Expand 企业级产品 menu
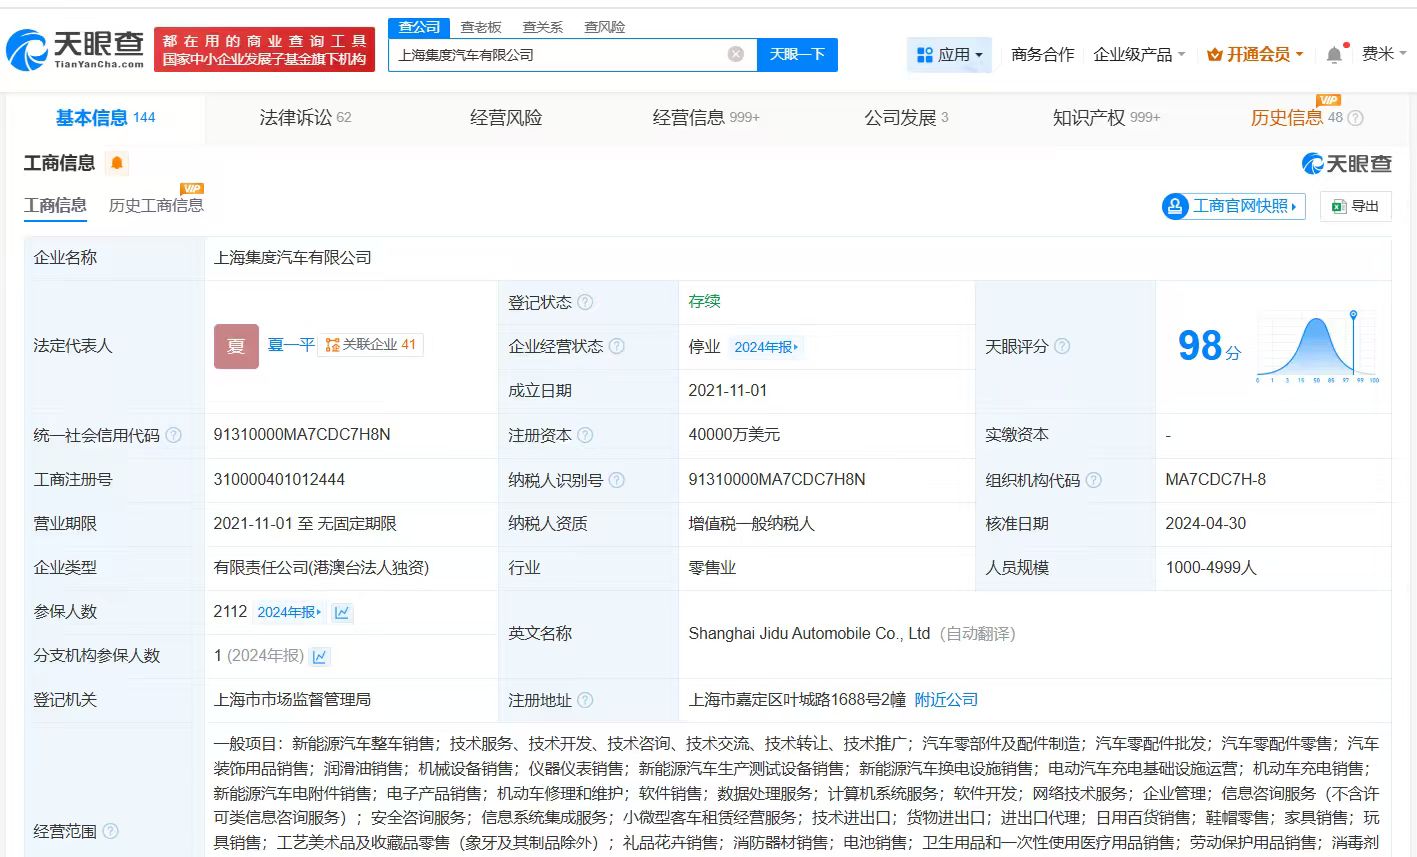1417x857 pixels. click(x=1139, y=54)
